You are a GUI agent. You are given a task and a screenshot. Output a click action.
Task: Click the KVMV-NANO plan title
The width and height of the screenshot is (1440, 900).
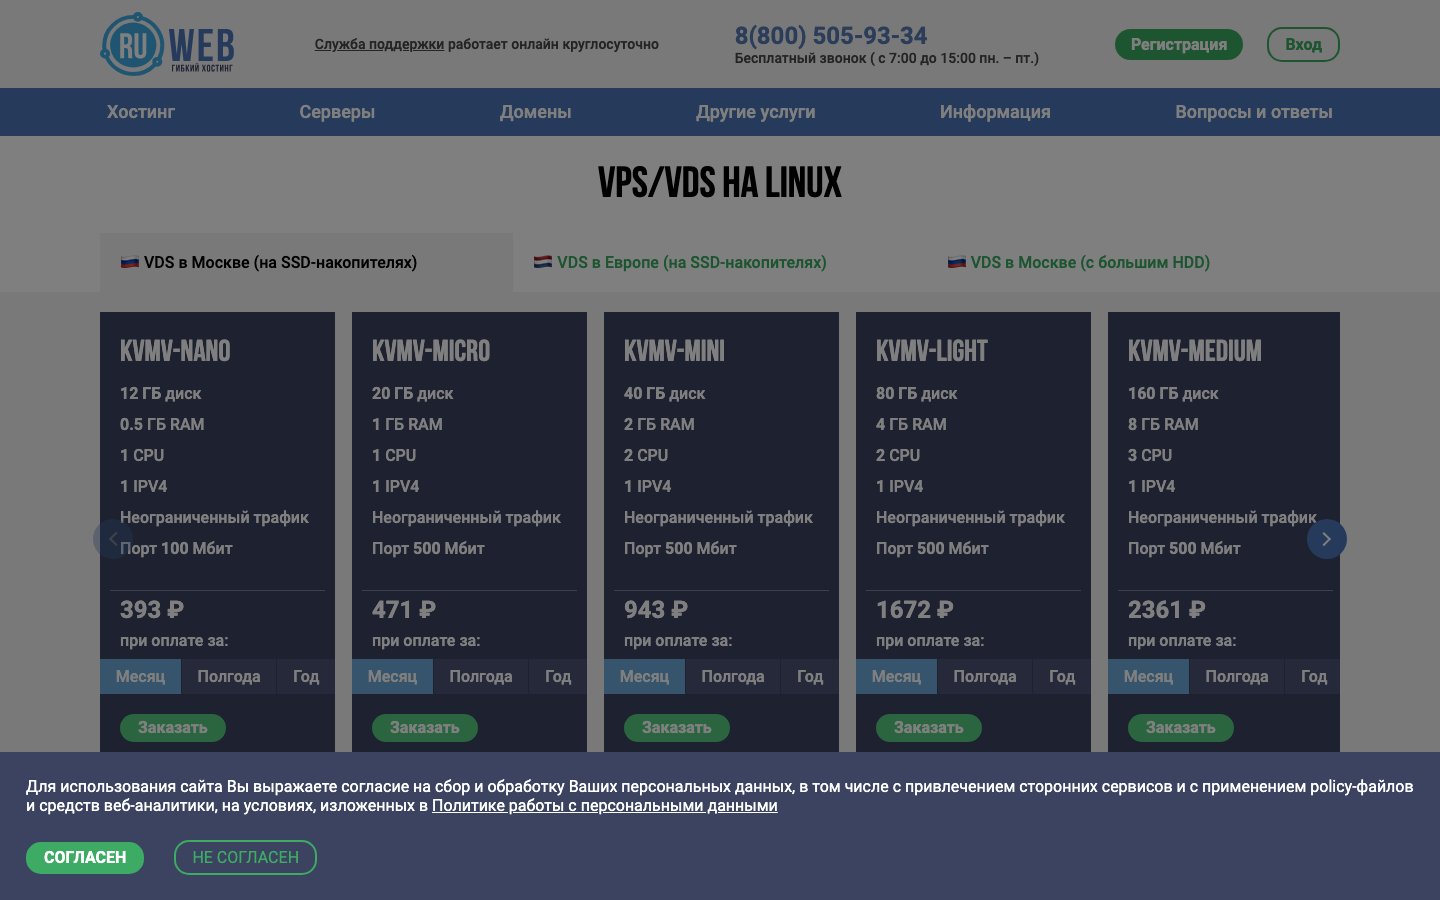[x=175, y=351]
